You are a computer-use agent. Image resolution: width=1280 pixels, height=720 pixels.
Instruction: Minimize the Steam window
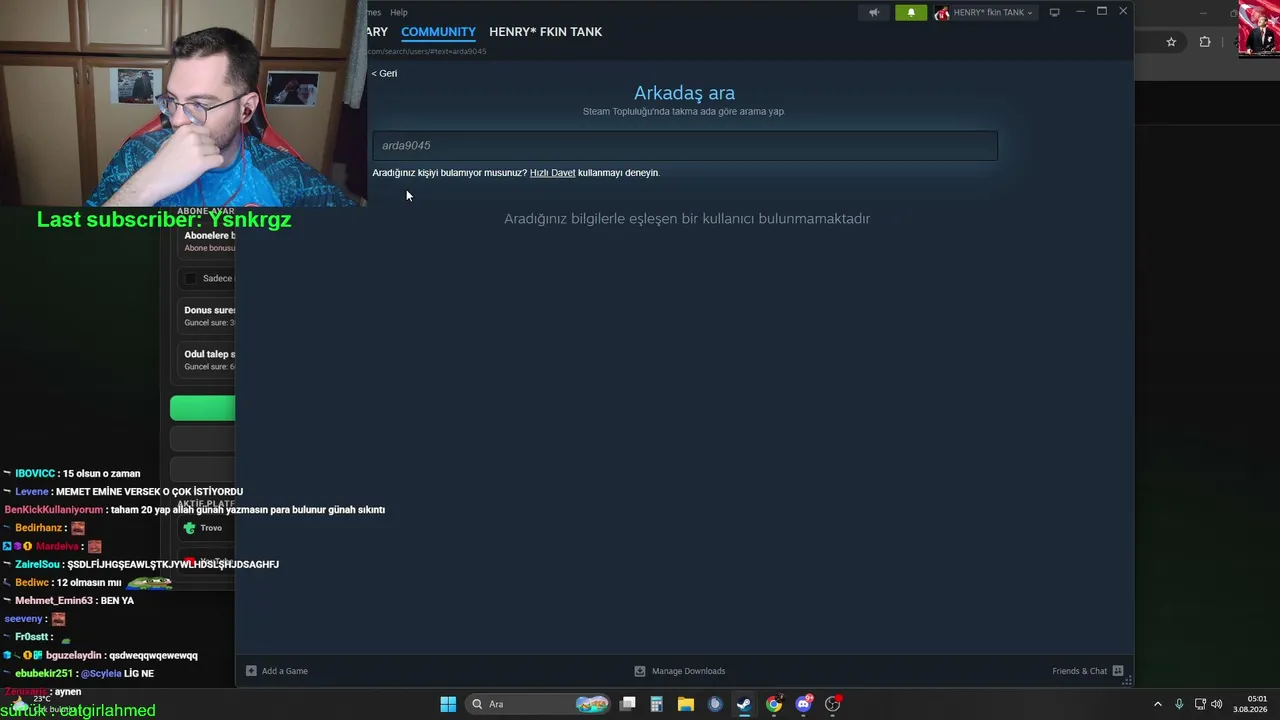[x=1080, y=12]
